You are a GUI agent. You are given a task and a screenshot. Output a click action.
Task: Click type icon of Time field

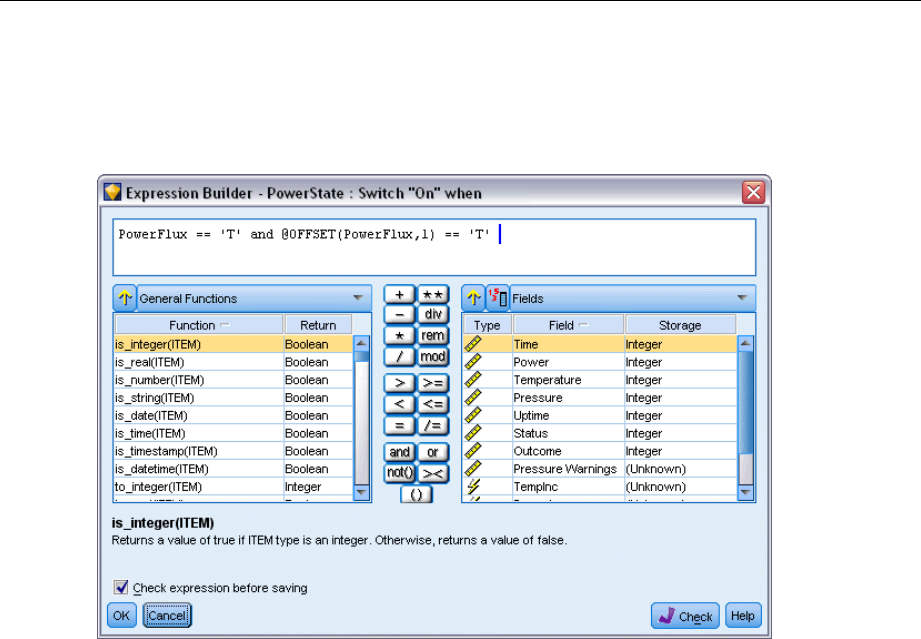click(x=473, y=344)
